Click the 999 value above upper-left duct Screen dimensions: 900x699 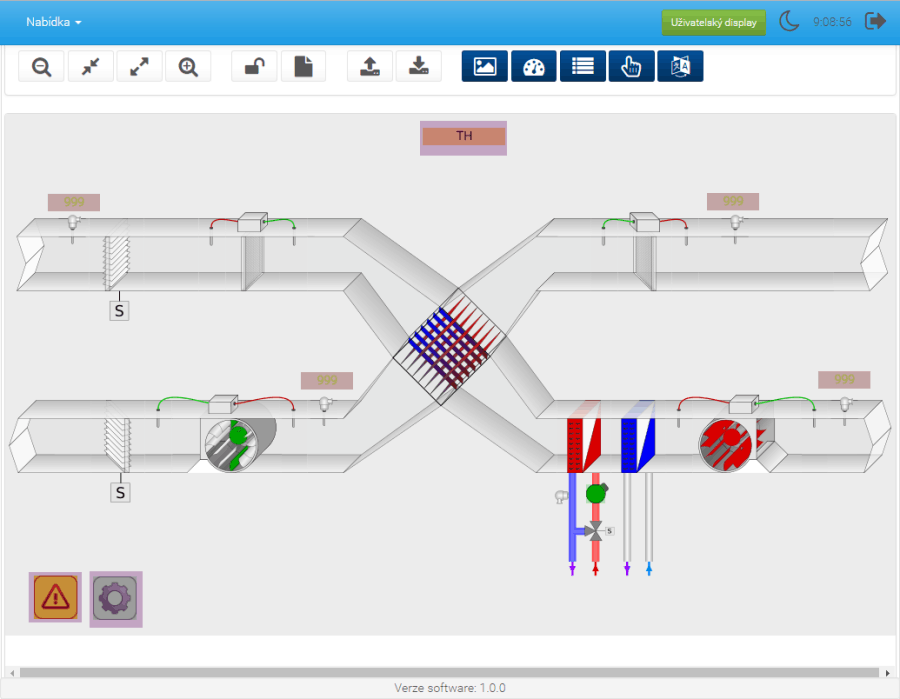tap(74, 202)
